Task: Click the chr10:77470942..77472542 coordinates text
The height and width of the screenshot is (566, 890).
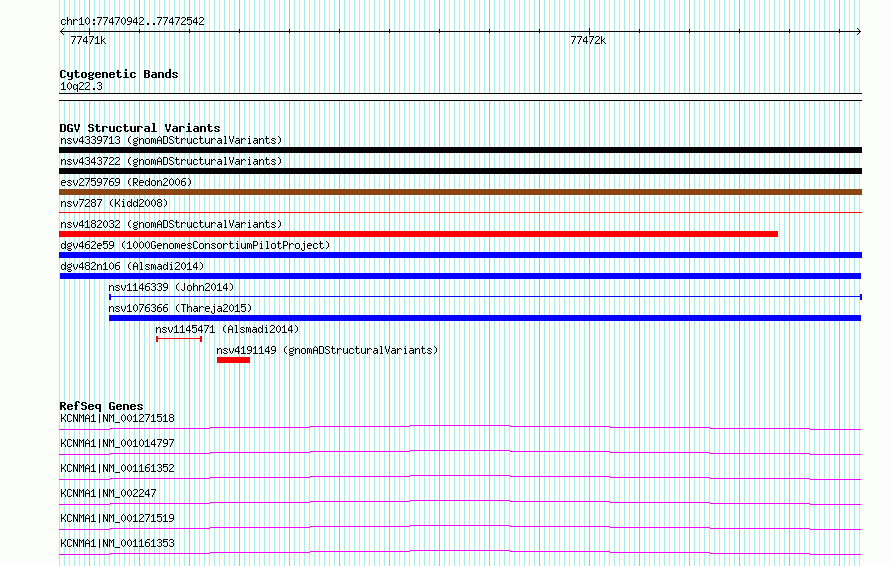Action: 132,21
